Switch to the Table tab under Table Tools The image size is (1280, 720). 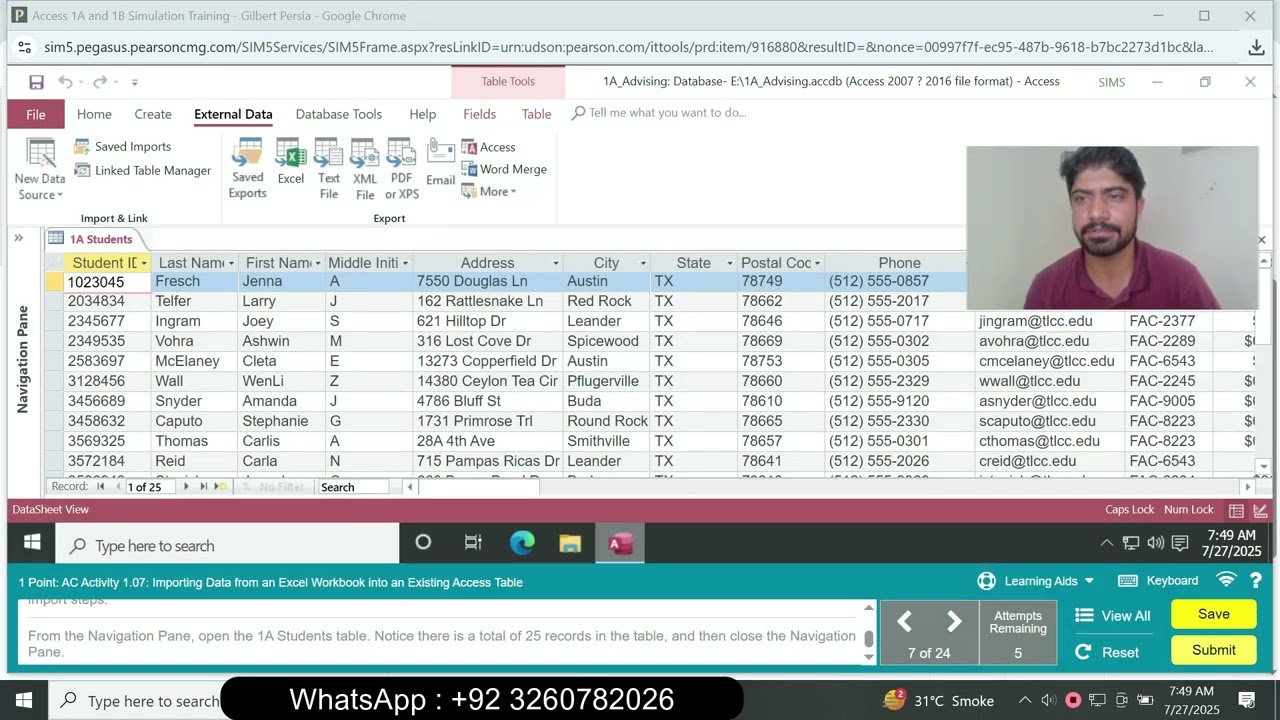[x=537, y=114]
